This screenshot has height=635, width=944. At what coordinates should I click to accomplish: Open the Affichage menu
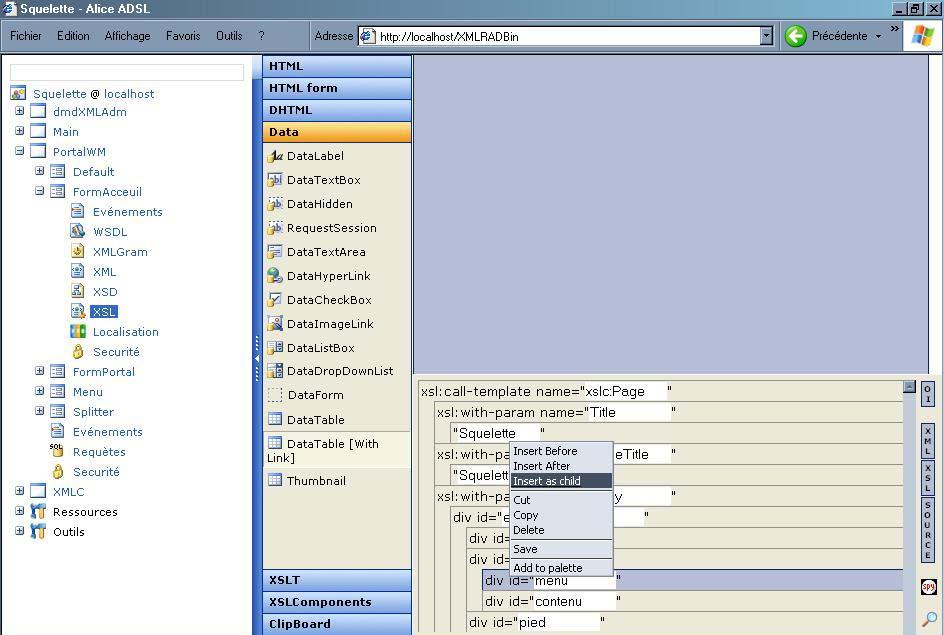coord(127,36)
